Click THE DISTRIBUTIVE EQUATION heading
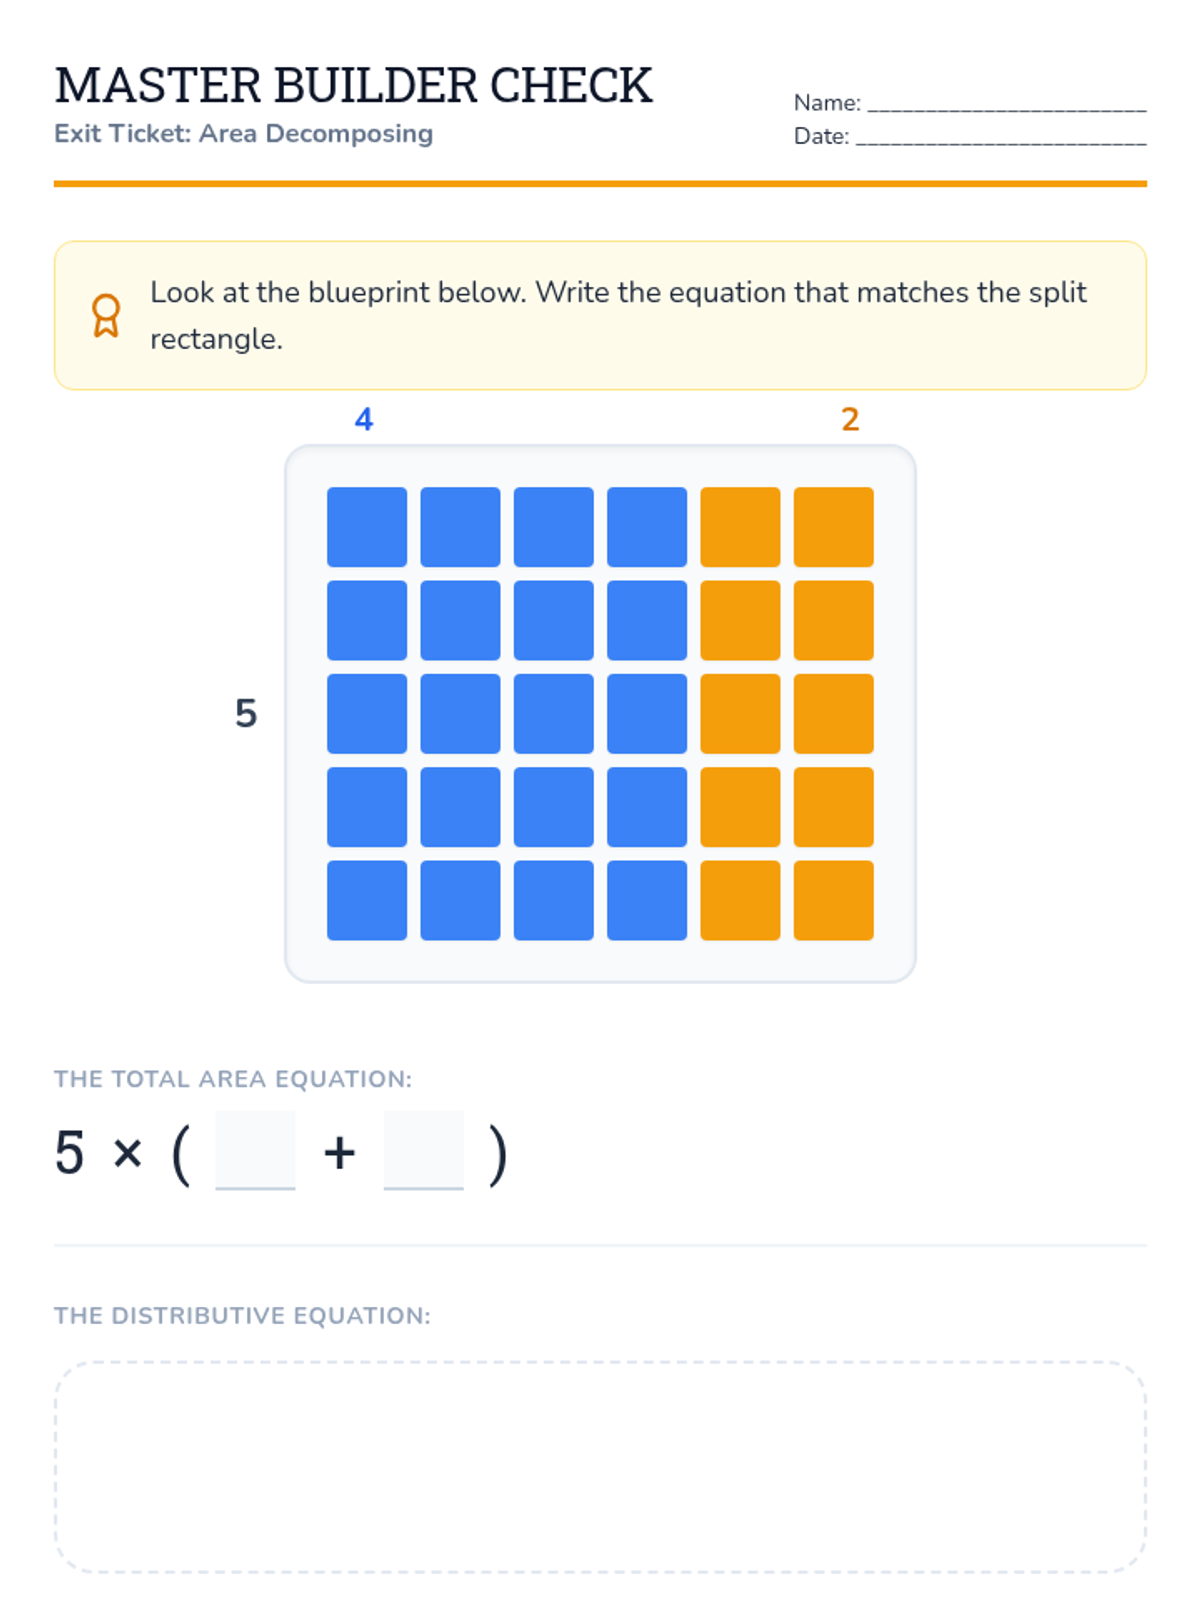The width and height of the screenshot is (1200, 1600). pyautogui.click(x=242, y=1315)
